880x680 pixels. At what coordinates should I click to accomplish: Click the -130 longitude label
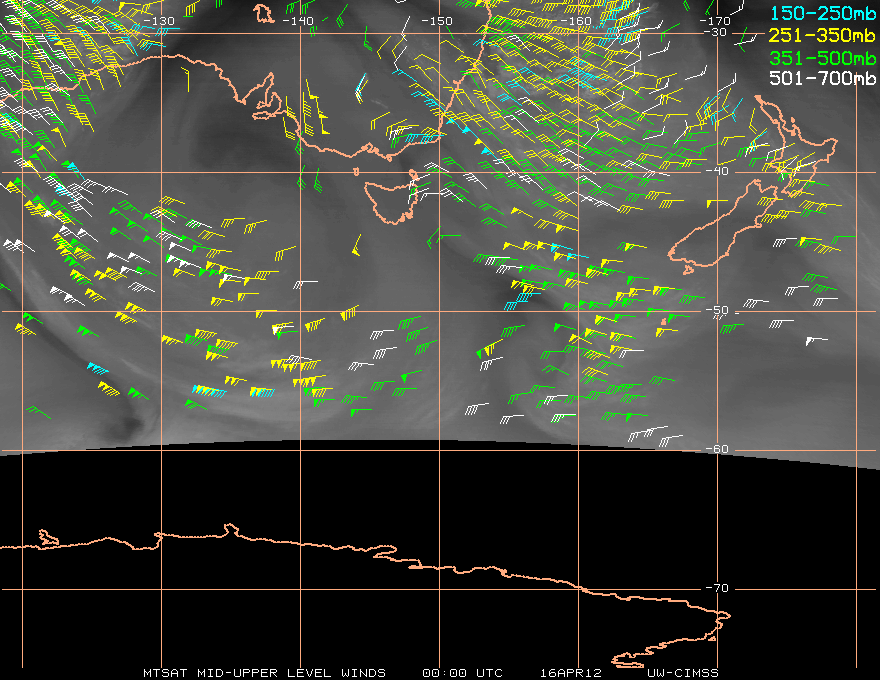click(158, 21)
